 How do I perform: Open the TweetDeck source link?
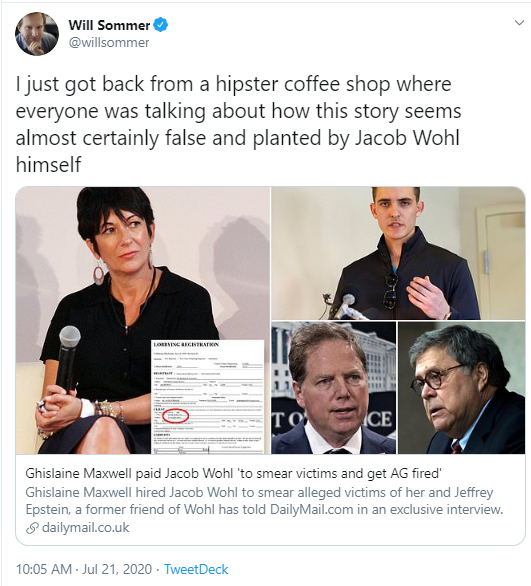click(196, 569)
